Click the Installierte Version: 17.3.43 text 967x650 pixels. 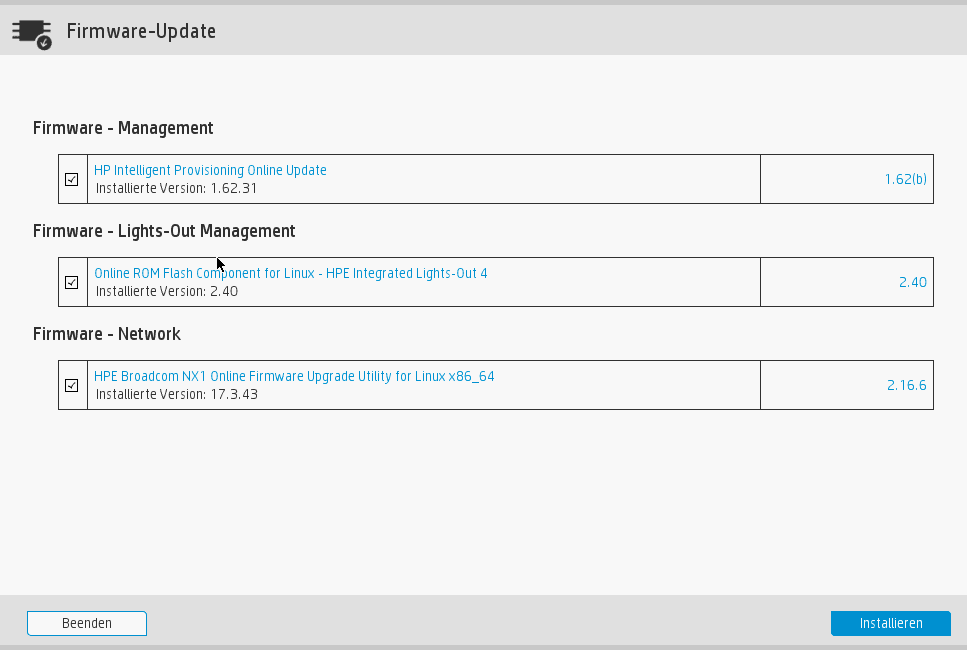[176, 394]
